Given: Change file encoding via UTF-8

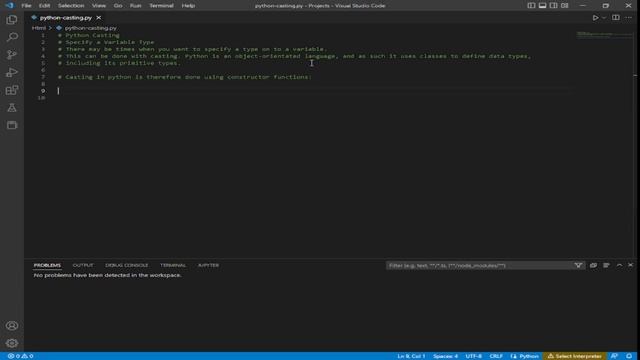Looking at the screenshot, I should tap(473, 356).
